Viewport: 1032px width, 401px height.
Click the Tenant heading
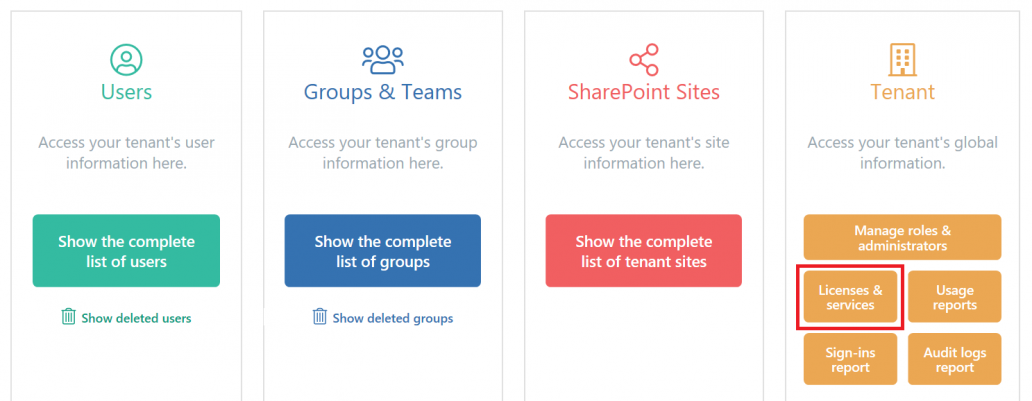902,92
